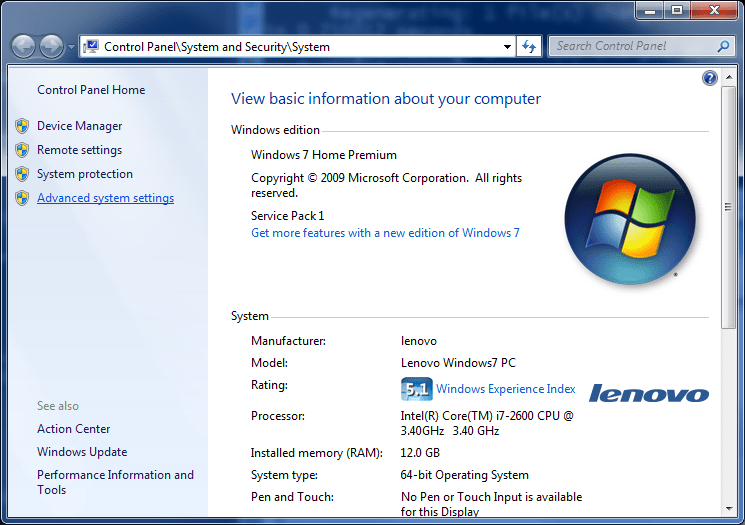Click the Back navigation arrow button
The height and width of the screenshot is (525, 745).
click(x=23, y=47)
